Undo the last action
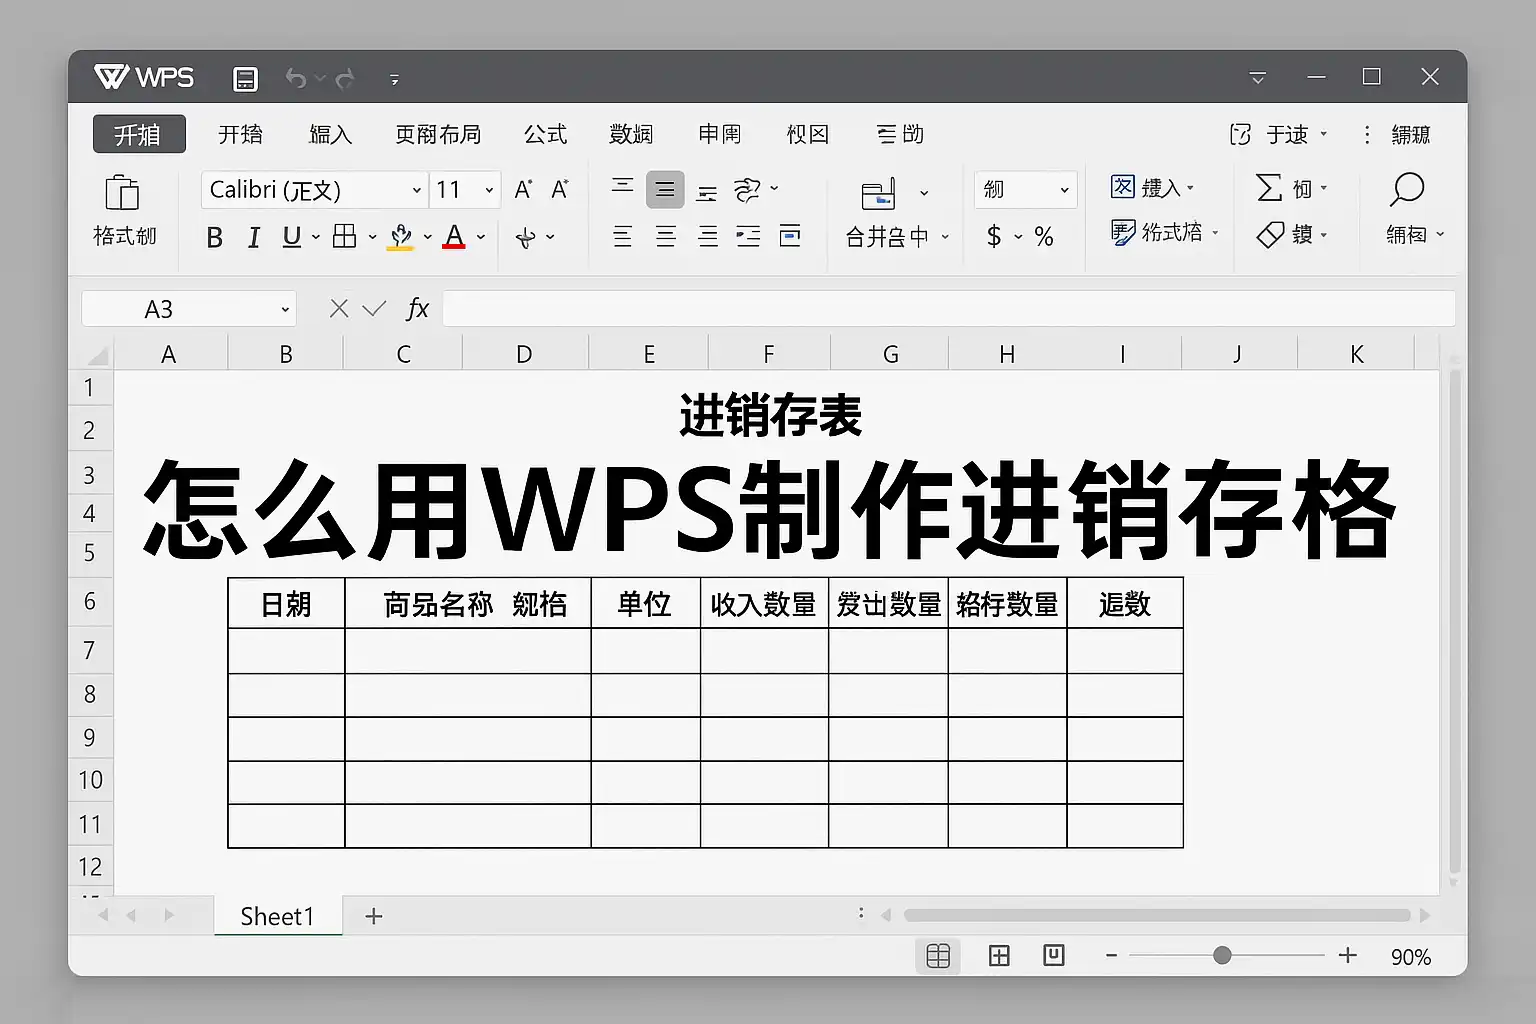This screenshot has width=1536, height=1024. pos(295,78)
